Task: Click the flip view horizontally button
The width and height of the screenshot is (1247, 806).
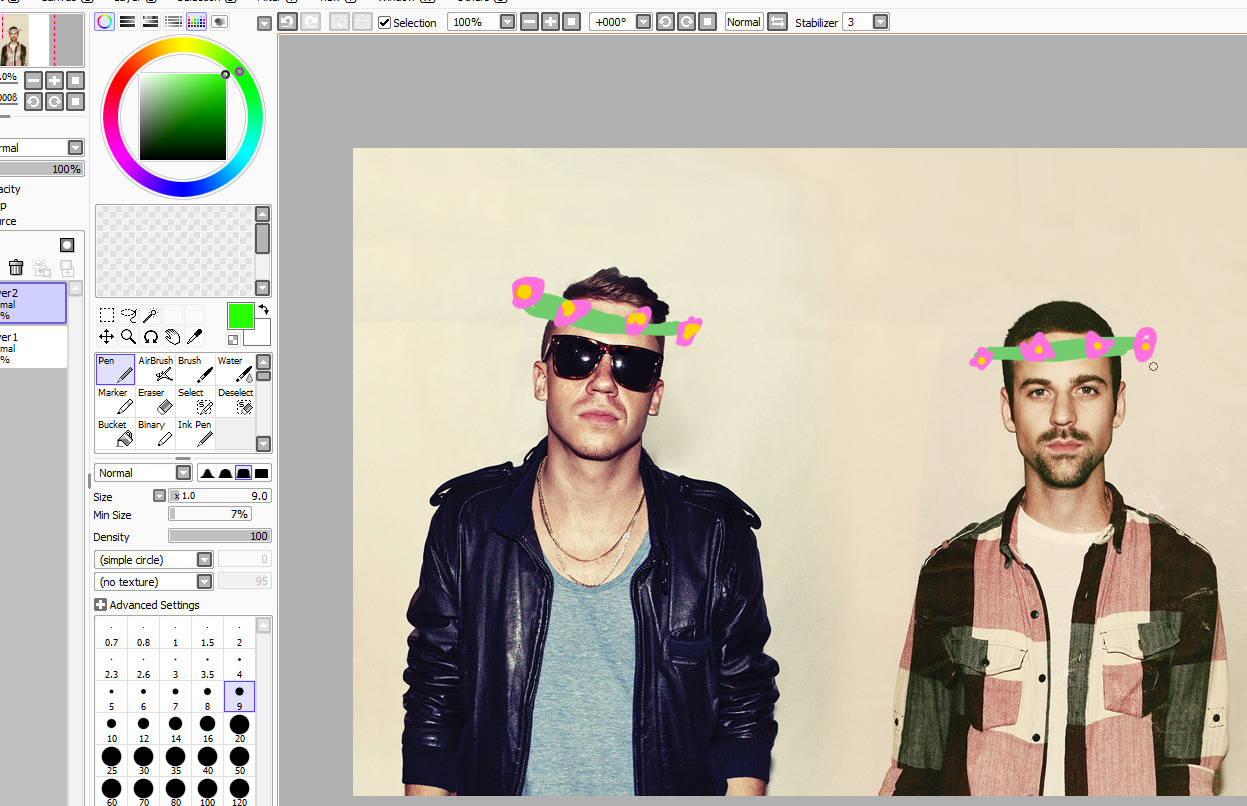Action: click(x=777, y=22)
